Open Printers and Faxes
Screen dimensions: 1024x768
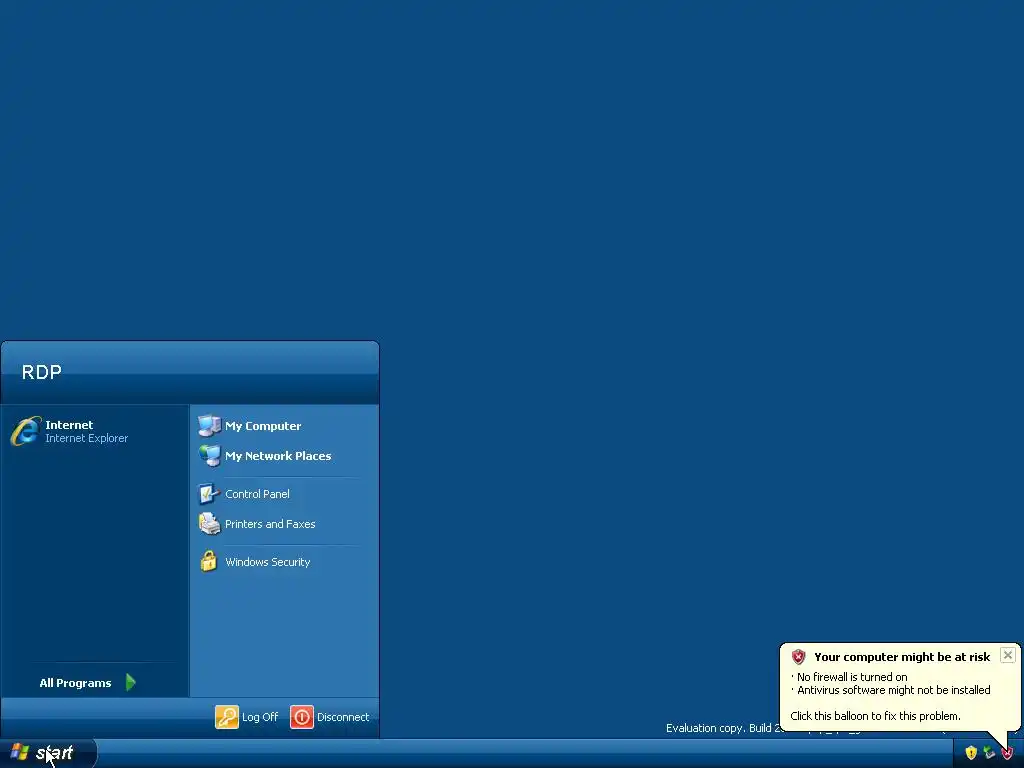(x=257, y=524)
